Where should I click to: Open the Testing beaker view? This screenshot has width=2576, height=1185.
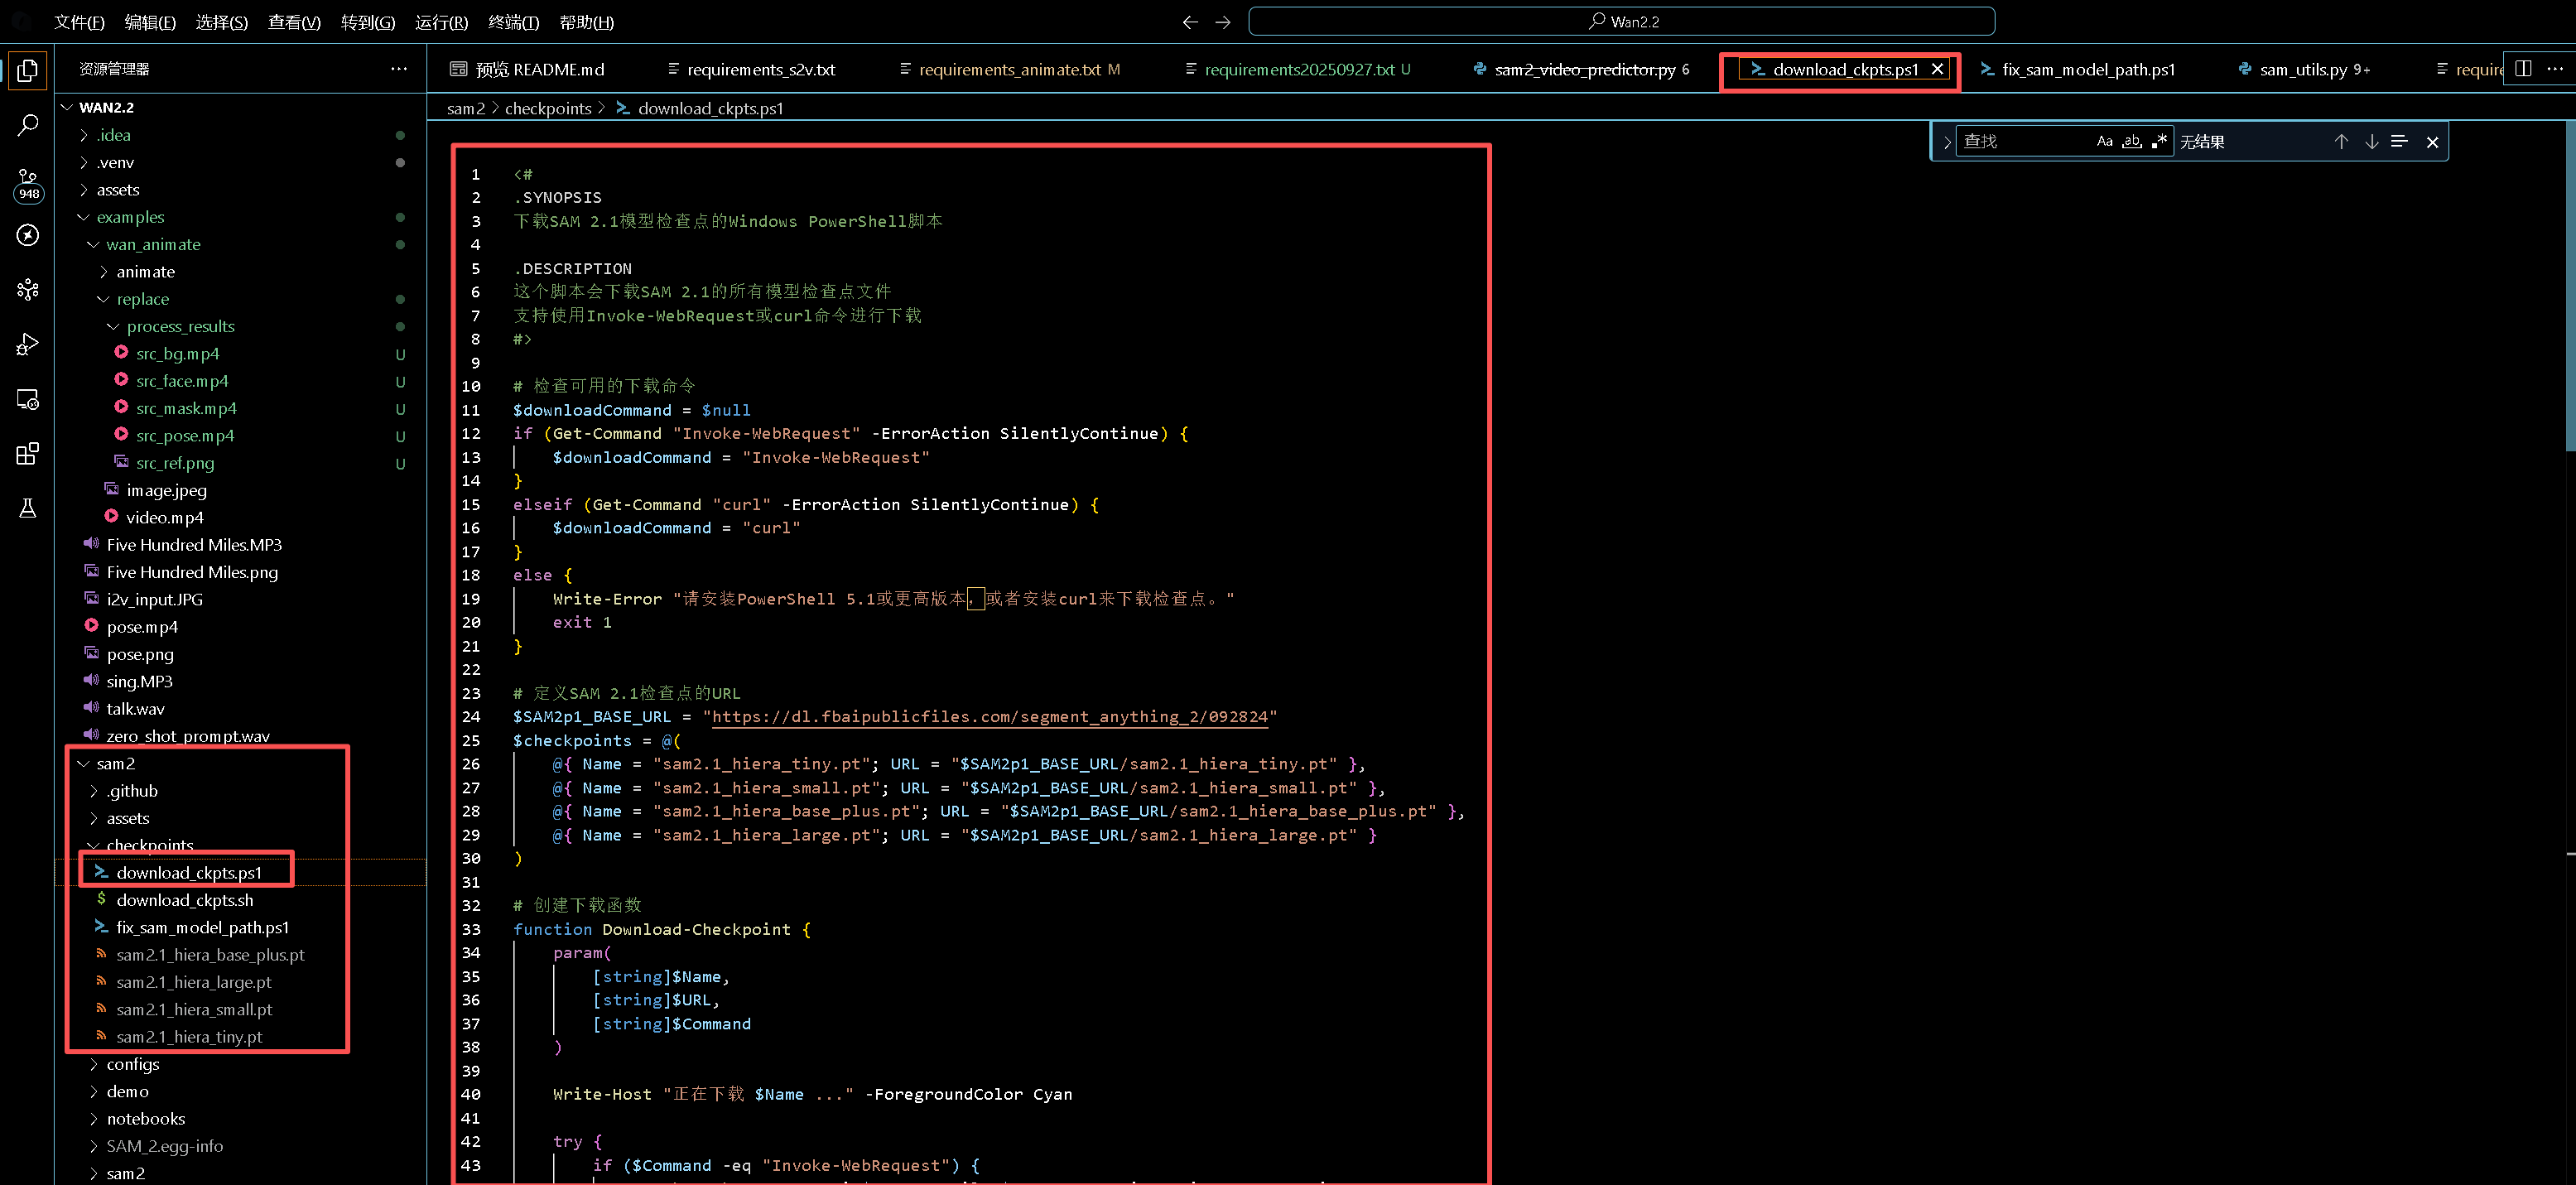(27, 508)
